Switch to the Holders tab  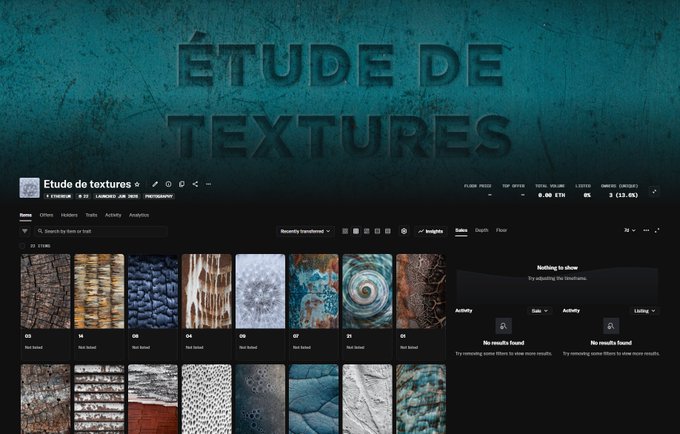point(69,215)
